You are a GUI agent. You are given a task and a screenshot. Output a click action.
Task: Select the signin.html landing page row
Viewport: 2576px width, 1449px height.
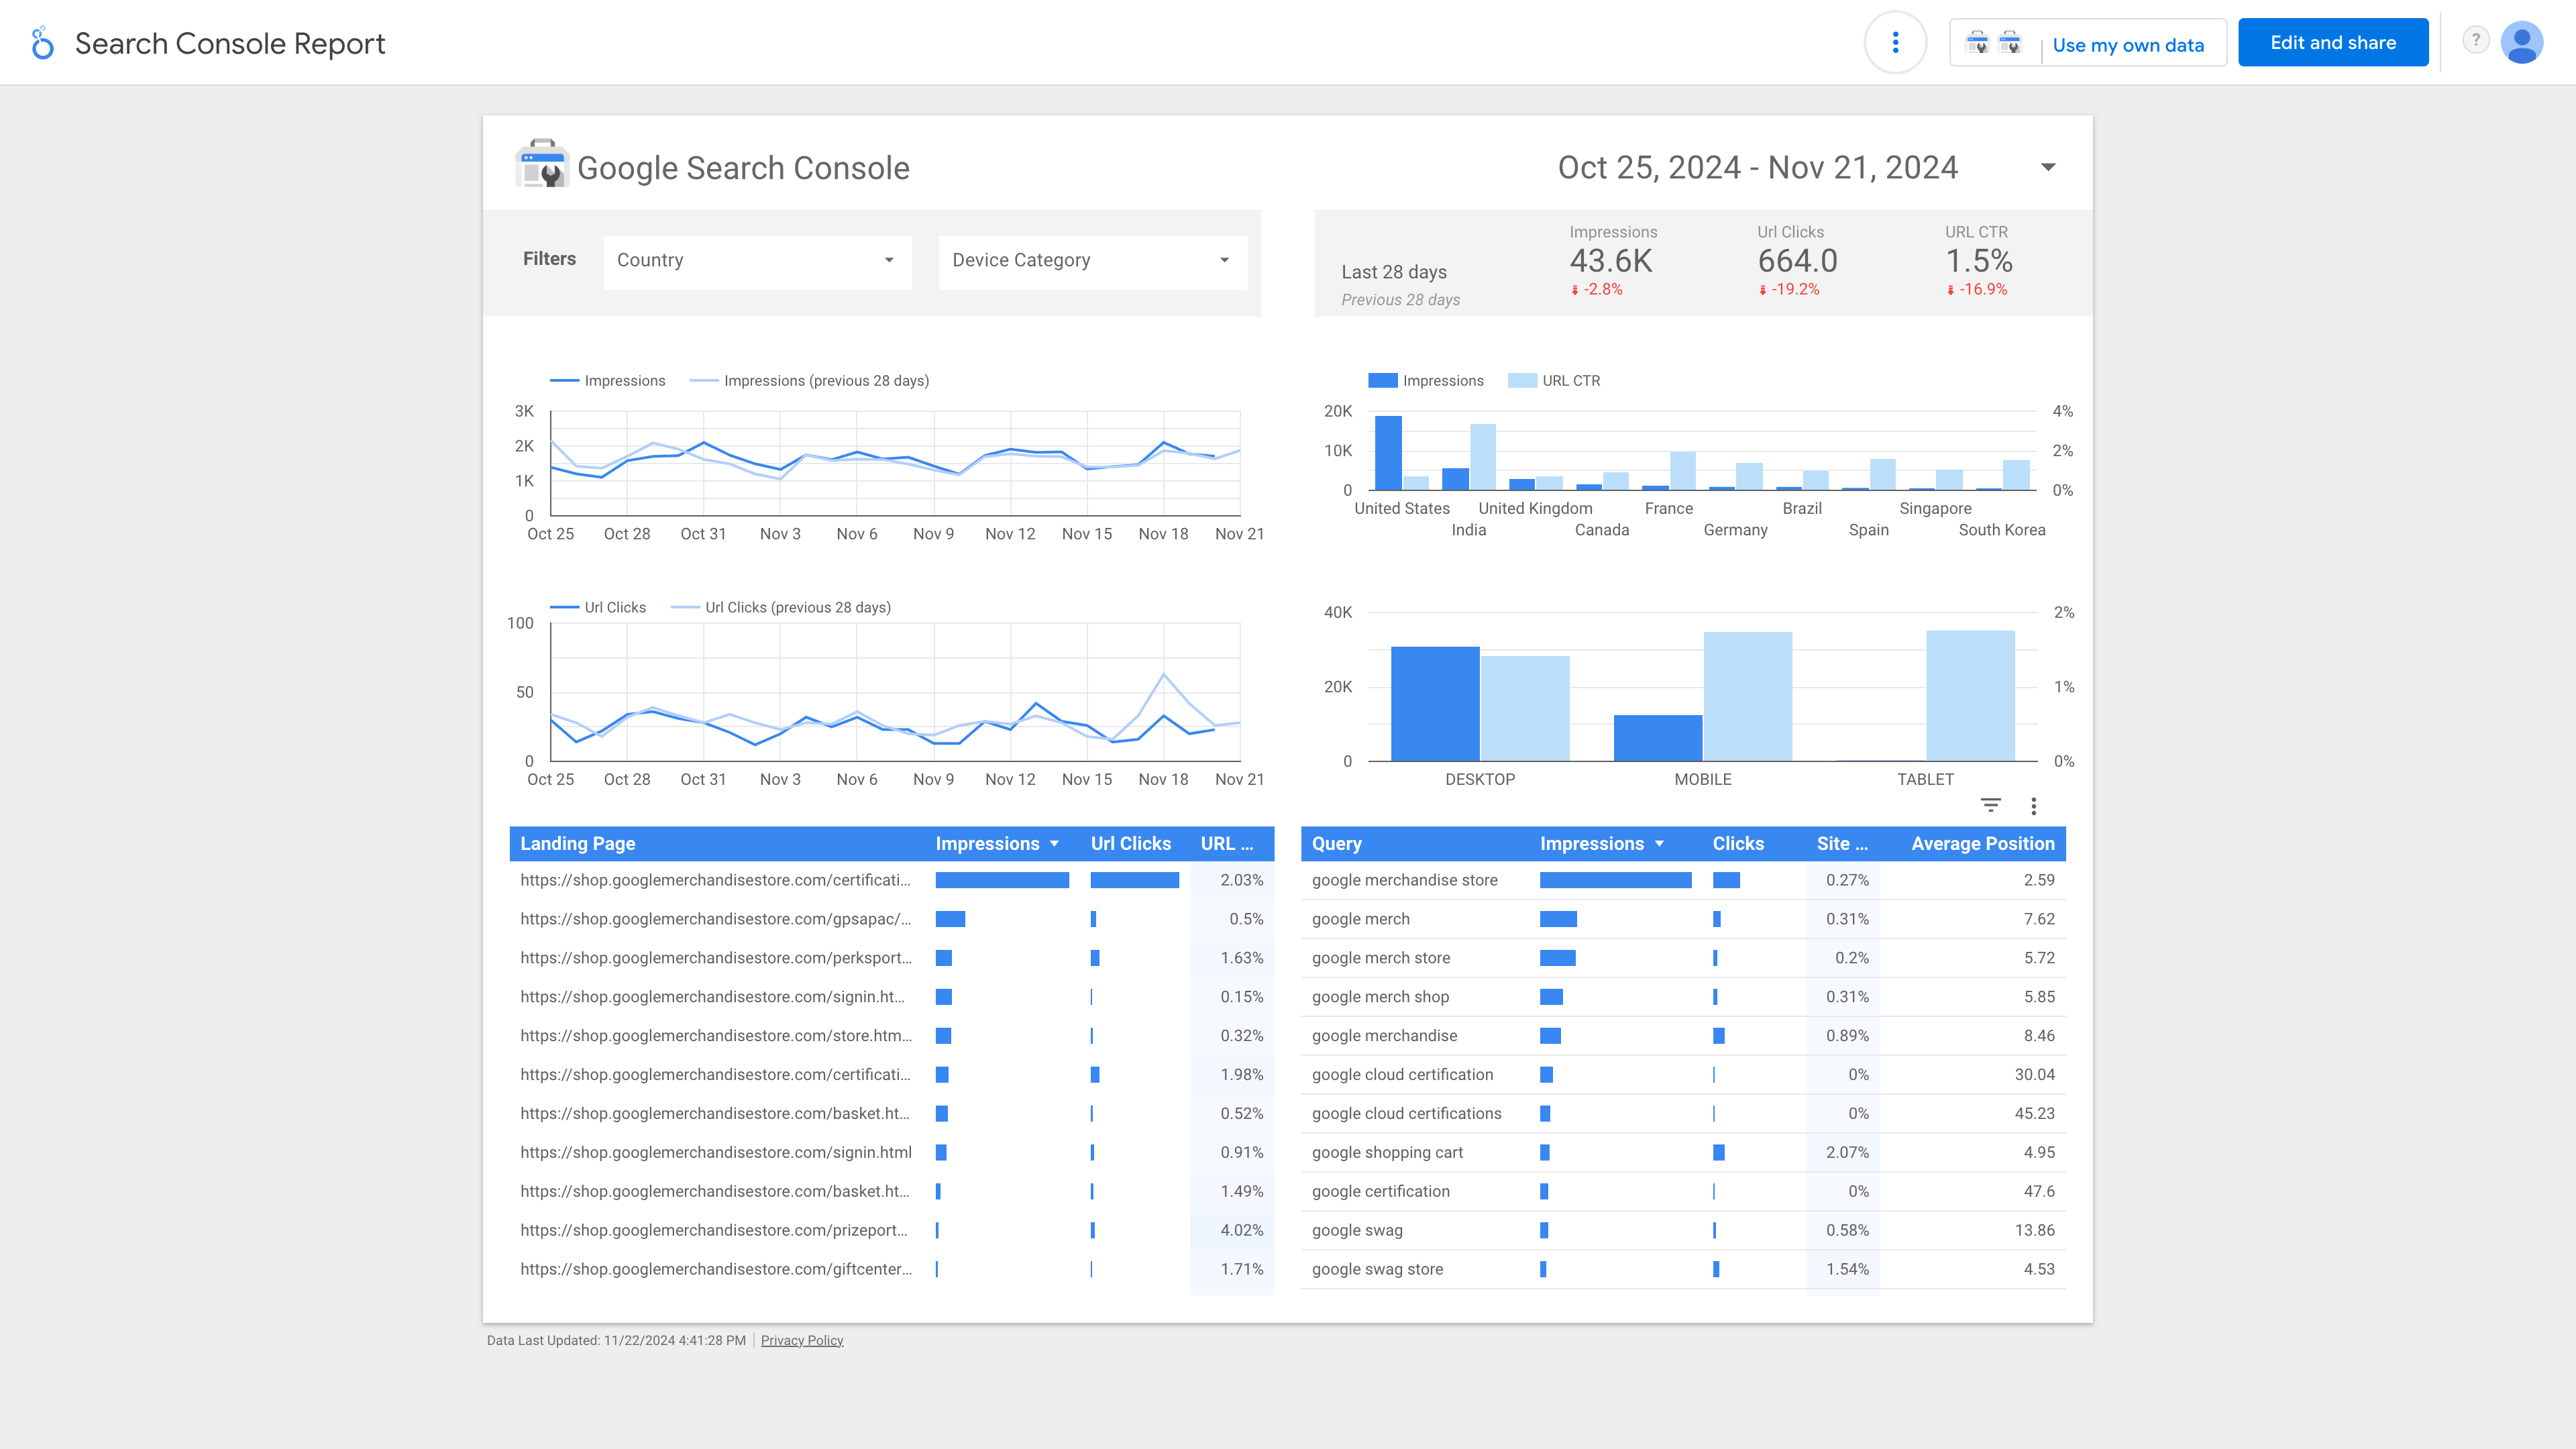pyautogui.click(x=892, y=1153)
